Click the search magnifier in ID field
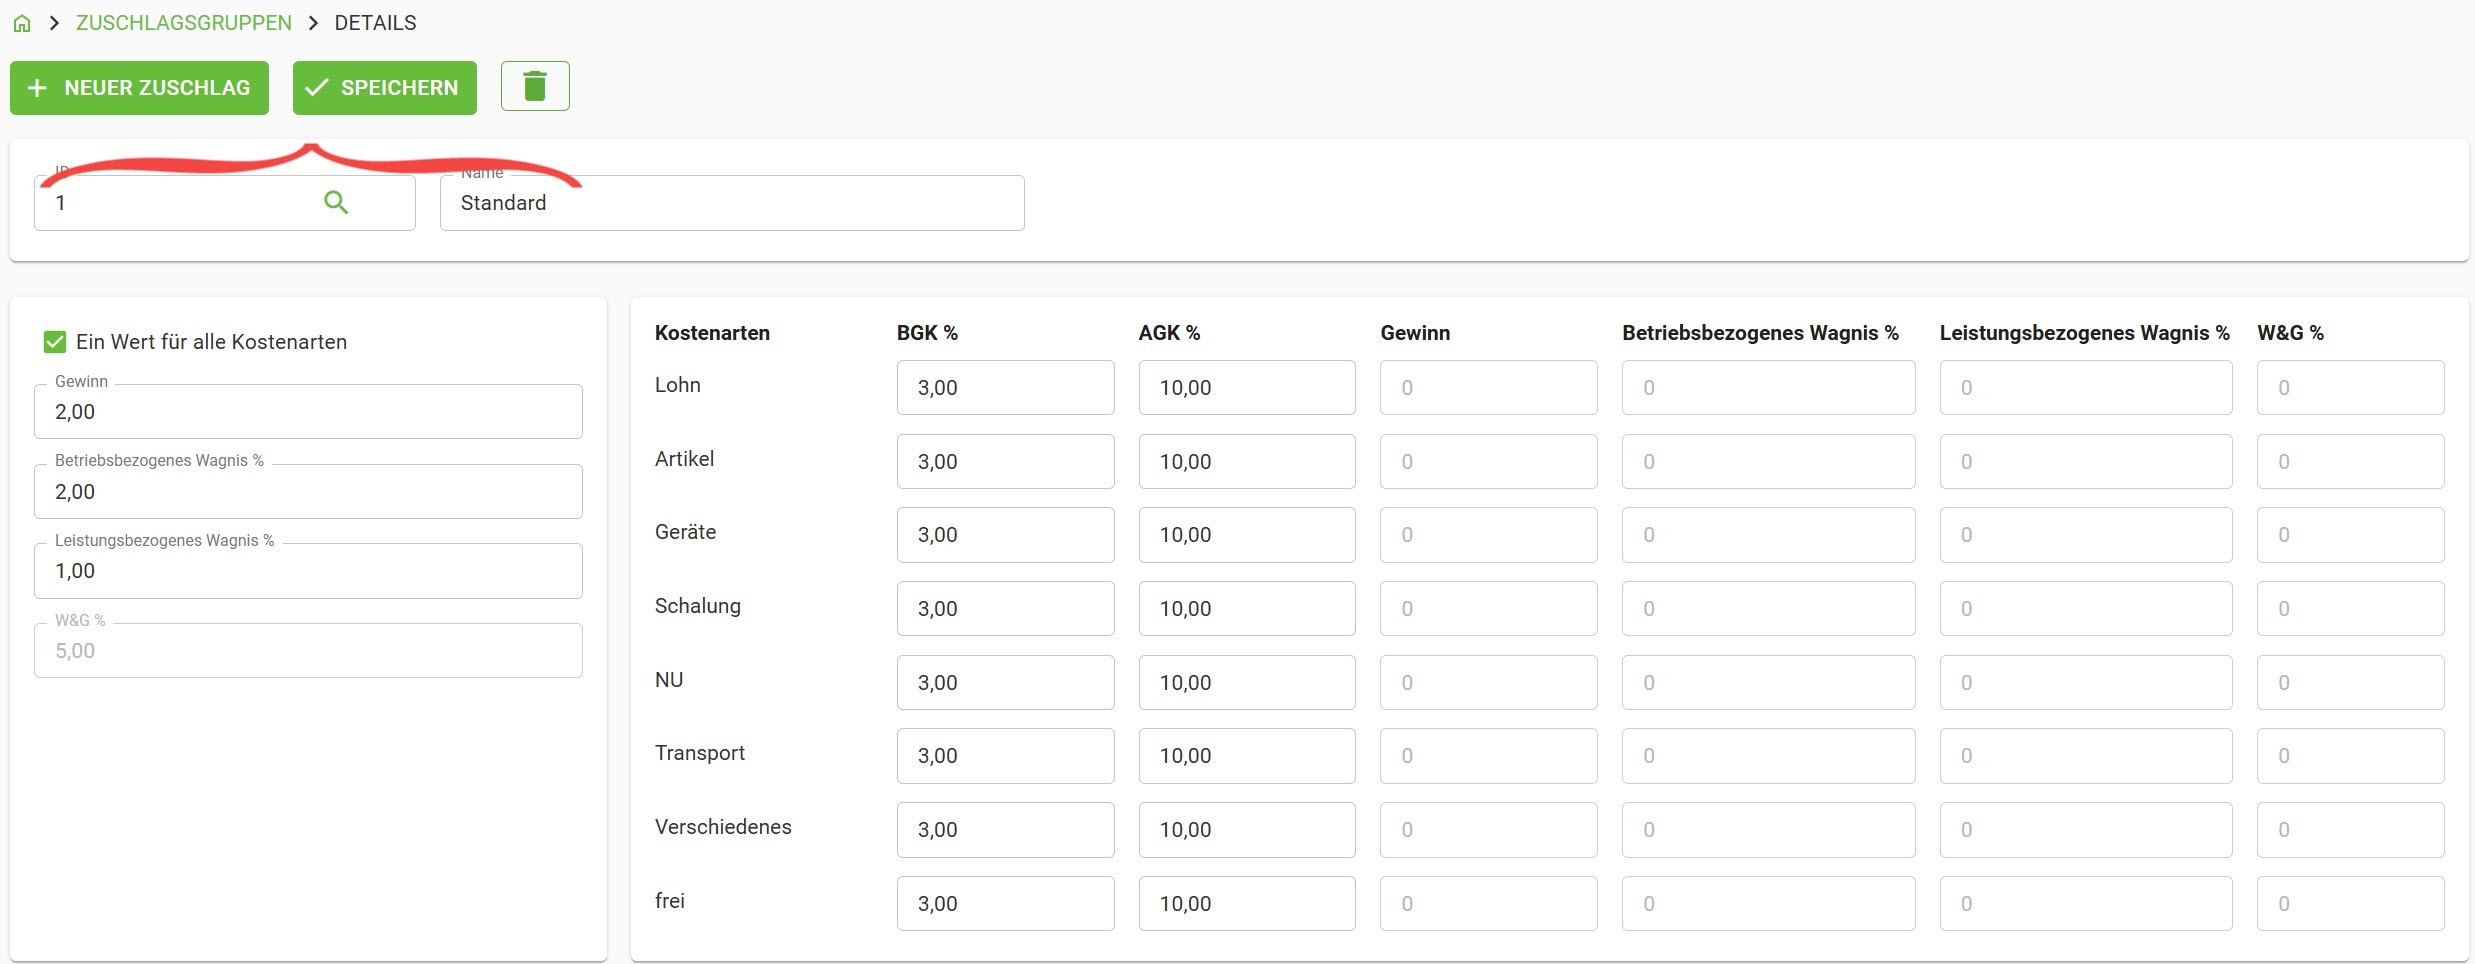The height and width of the screenshot is (964, 2475). [336, 203]
